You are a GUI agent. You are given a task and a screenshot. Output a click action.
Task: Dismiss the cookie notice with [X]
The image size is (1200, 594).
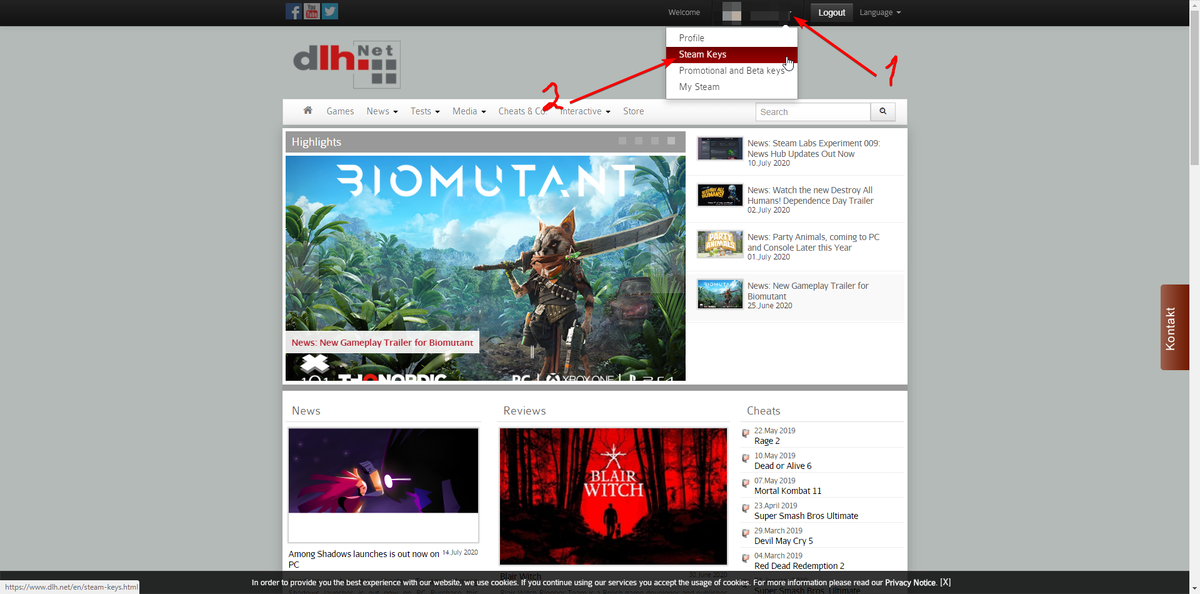(x=945, y=582)
